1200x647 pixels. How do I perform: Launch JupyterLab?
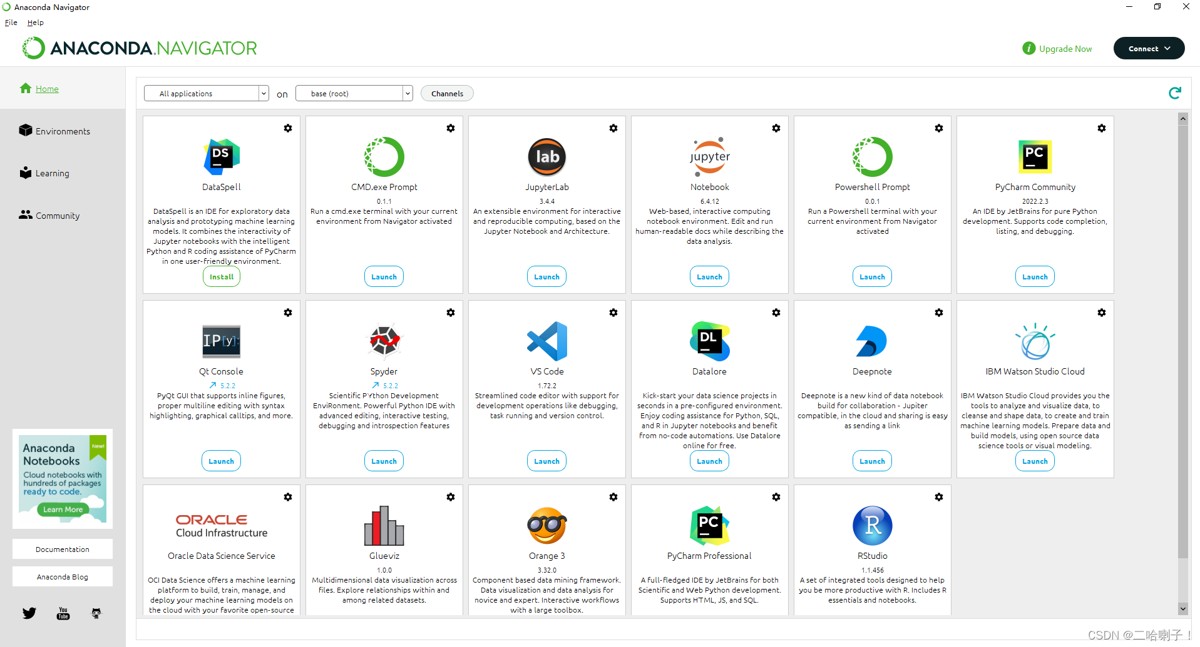click(x=547, y=277)
